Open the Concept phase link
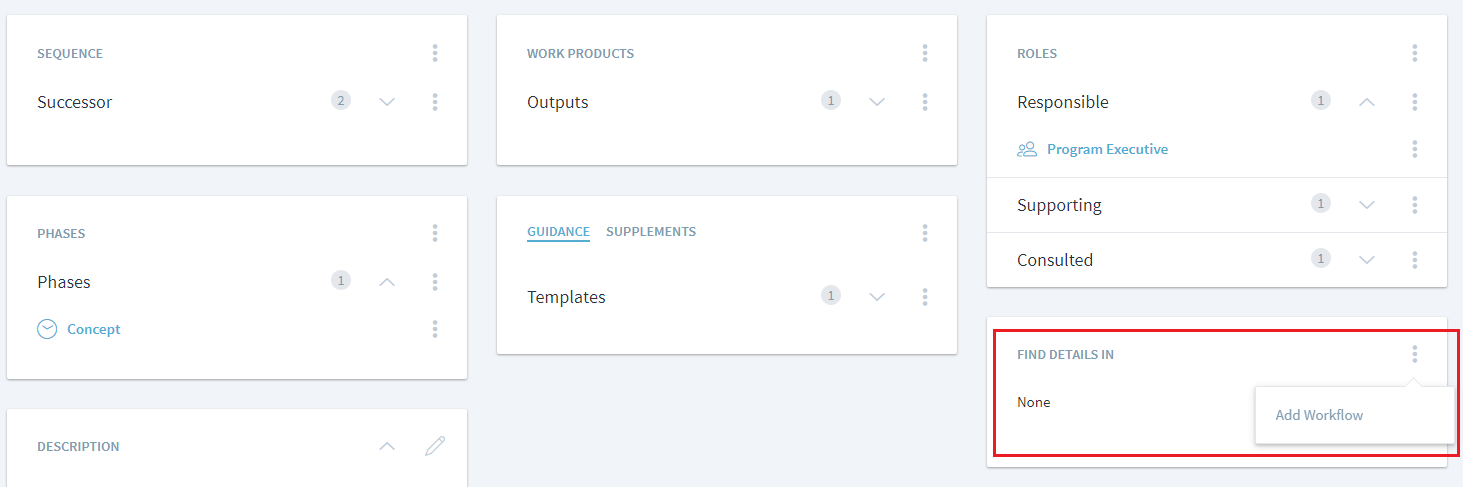Viewport: 1463px width, 487px height. (94, 329)
